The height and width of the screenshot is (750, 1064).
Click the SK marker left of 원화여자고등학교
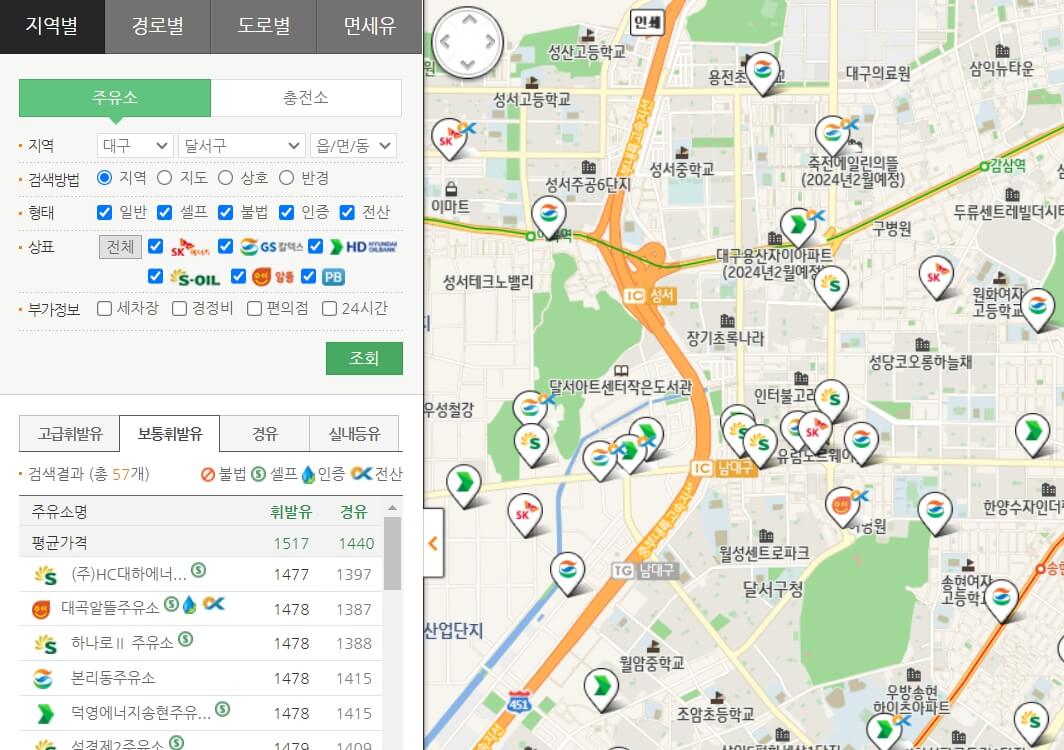click(936, 276)
